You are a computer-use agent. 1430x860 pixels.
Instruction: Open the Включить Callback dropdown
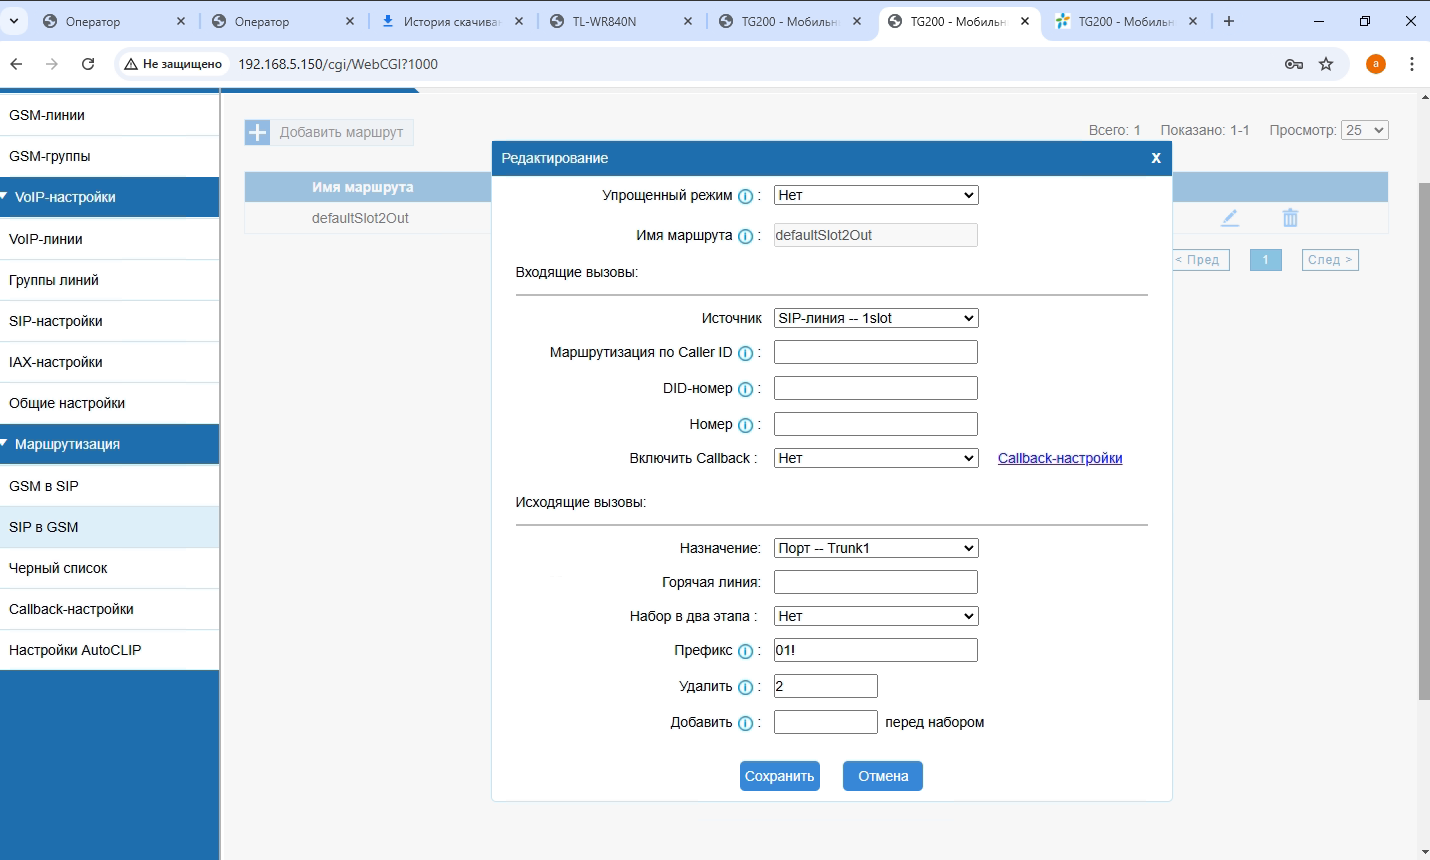click(876, 458)
